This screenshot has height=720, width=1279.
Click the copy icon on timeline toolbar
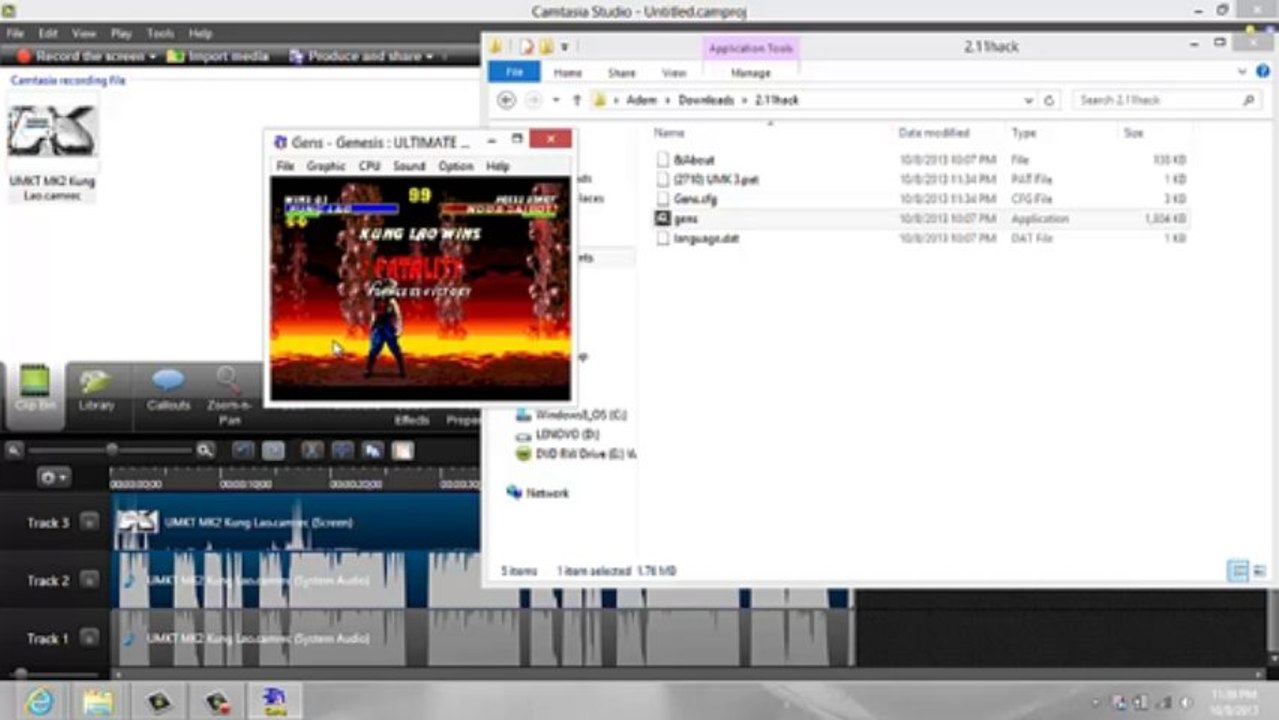click(372, 451)
